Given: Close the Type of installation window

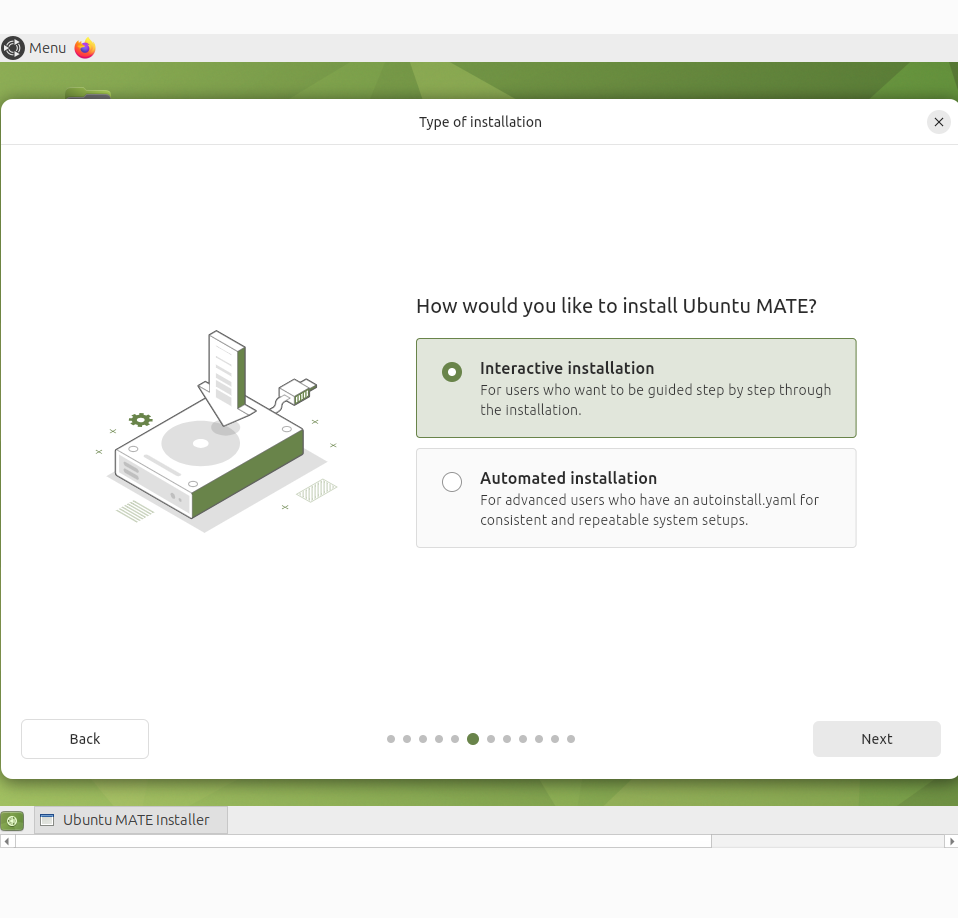Looking at the screenshot, I should [938, 122].
